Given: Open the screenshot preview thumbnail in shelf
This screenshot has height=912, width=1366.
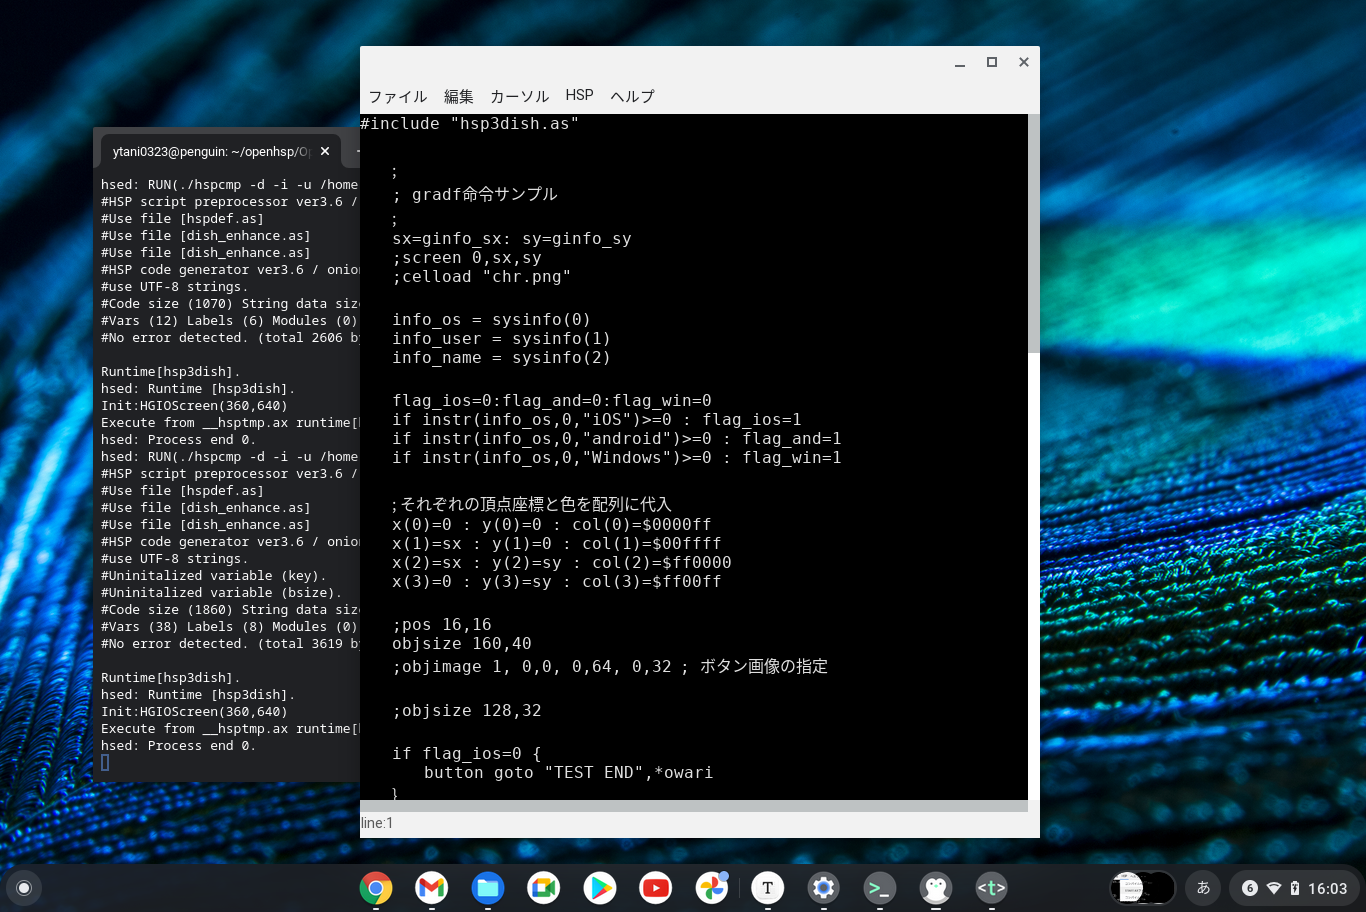Looking at the screenshot, I should 1142,888.
